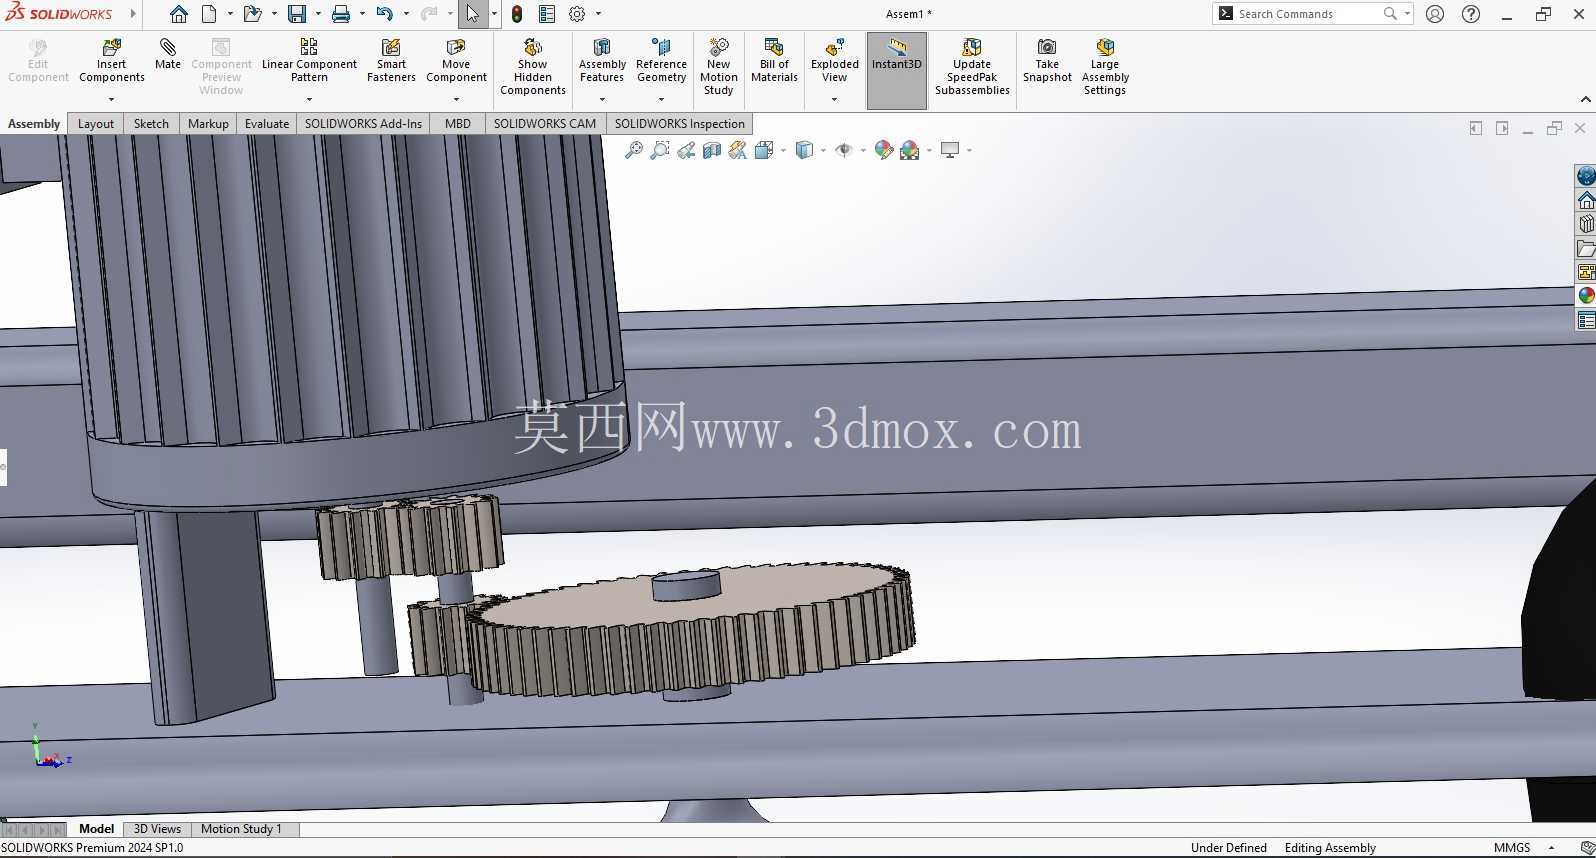Viewport: 1596px width, 858px height.
Task: Open the SOLIDWORKS CAM tab
Action: (x=544, y=124)
